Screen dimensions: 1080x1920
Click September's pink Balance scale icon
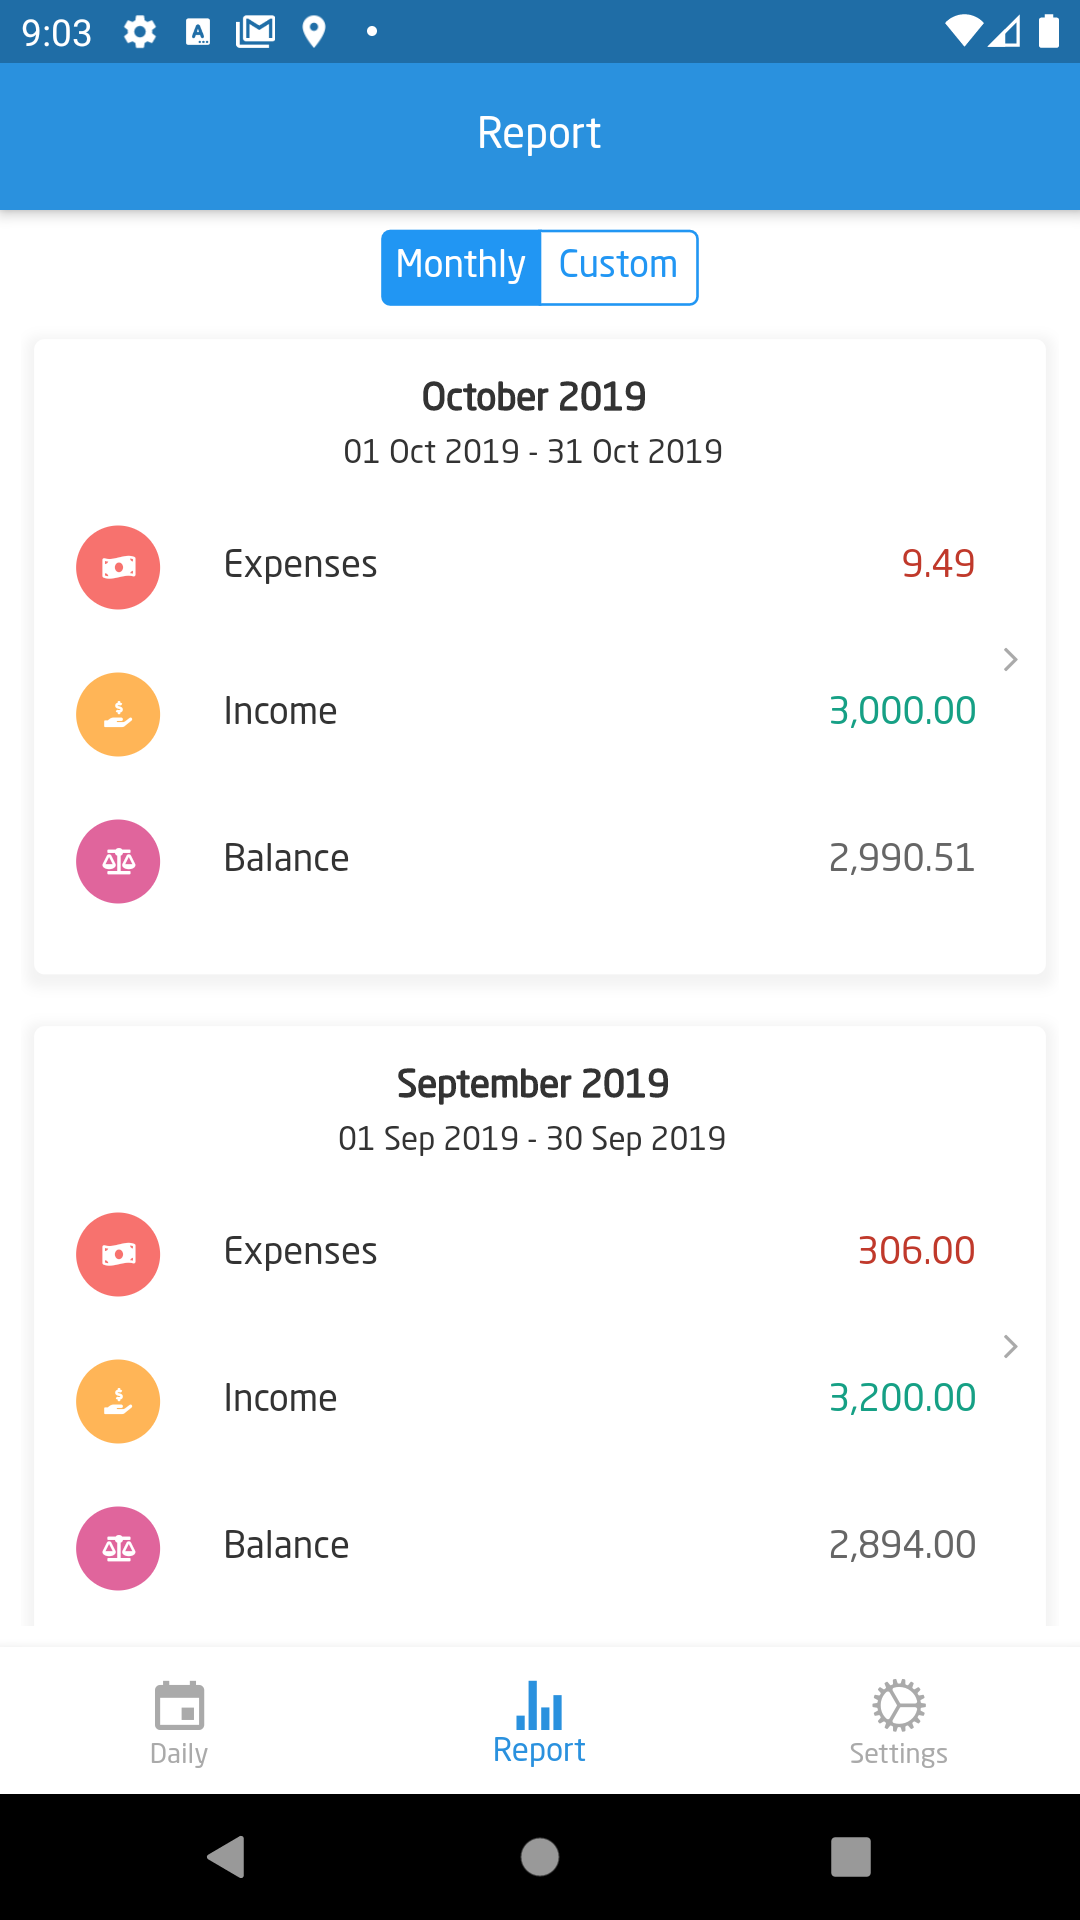pyautogui.click(x=118, y=1548)
